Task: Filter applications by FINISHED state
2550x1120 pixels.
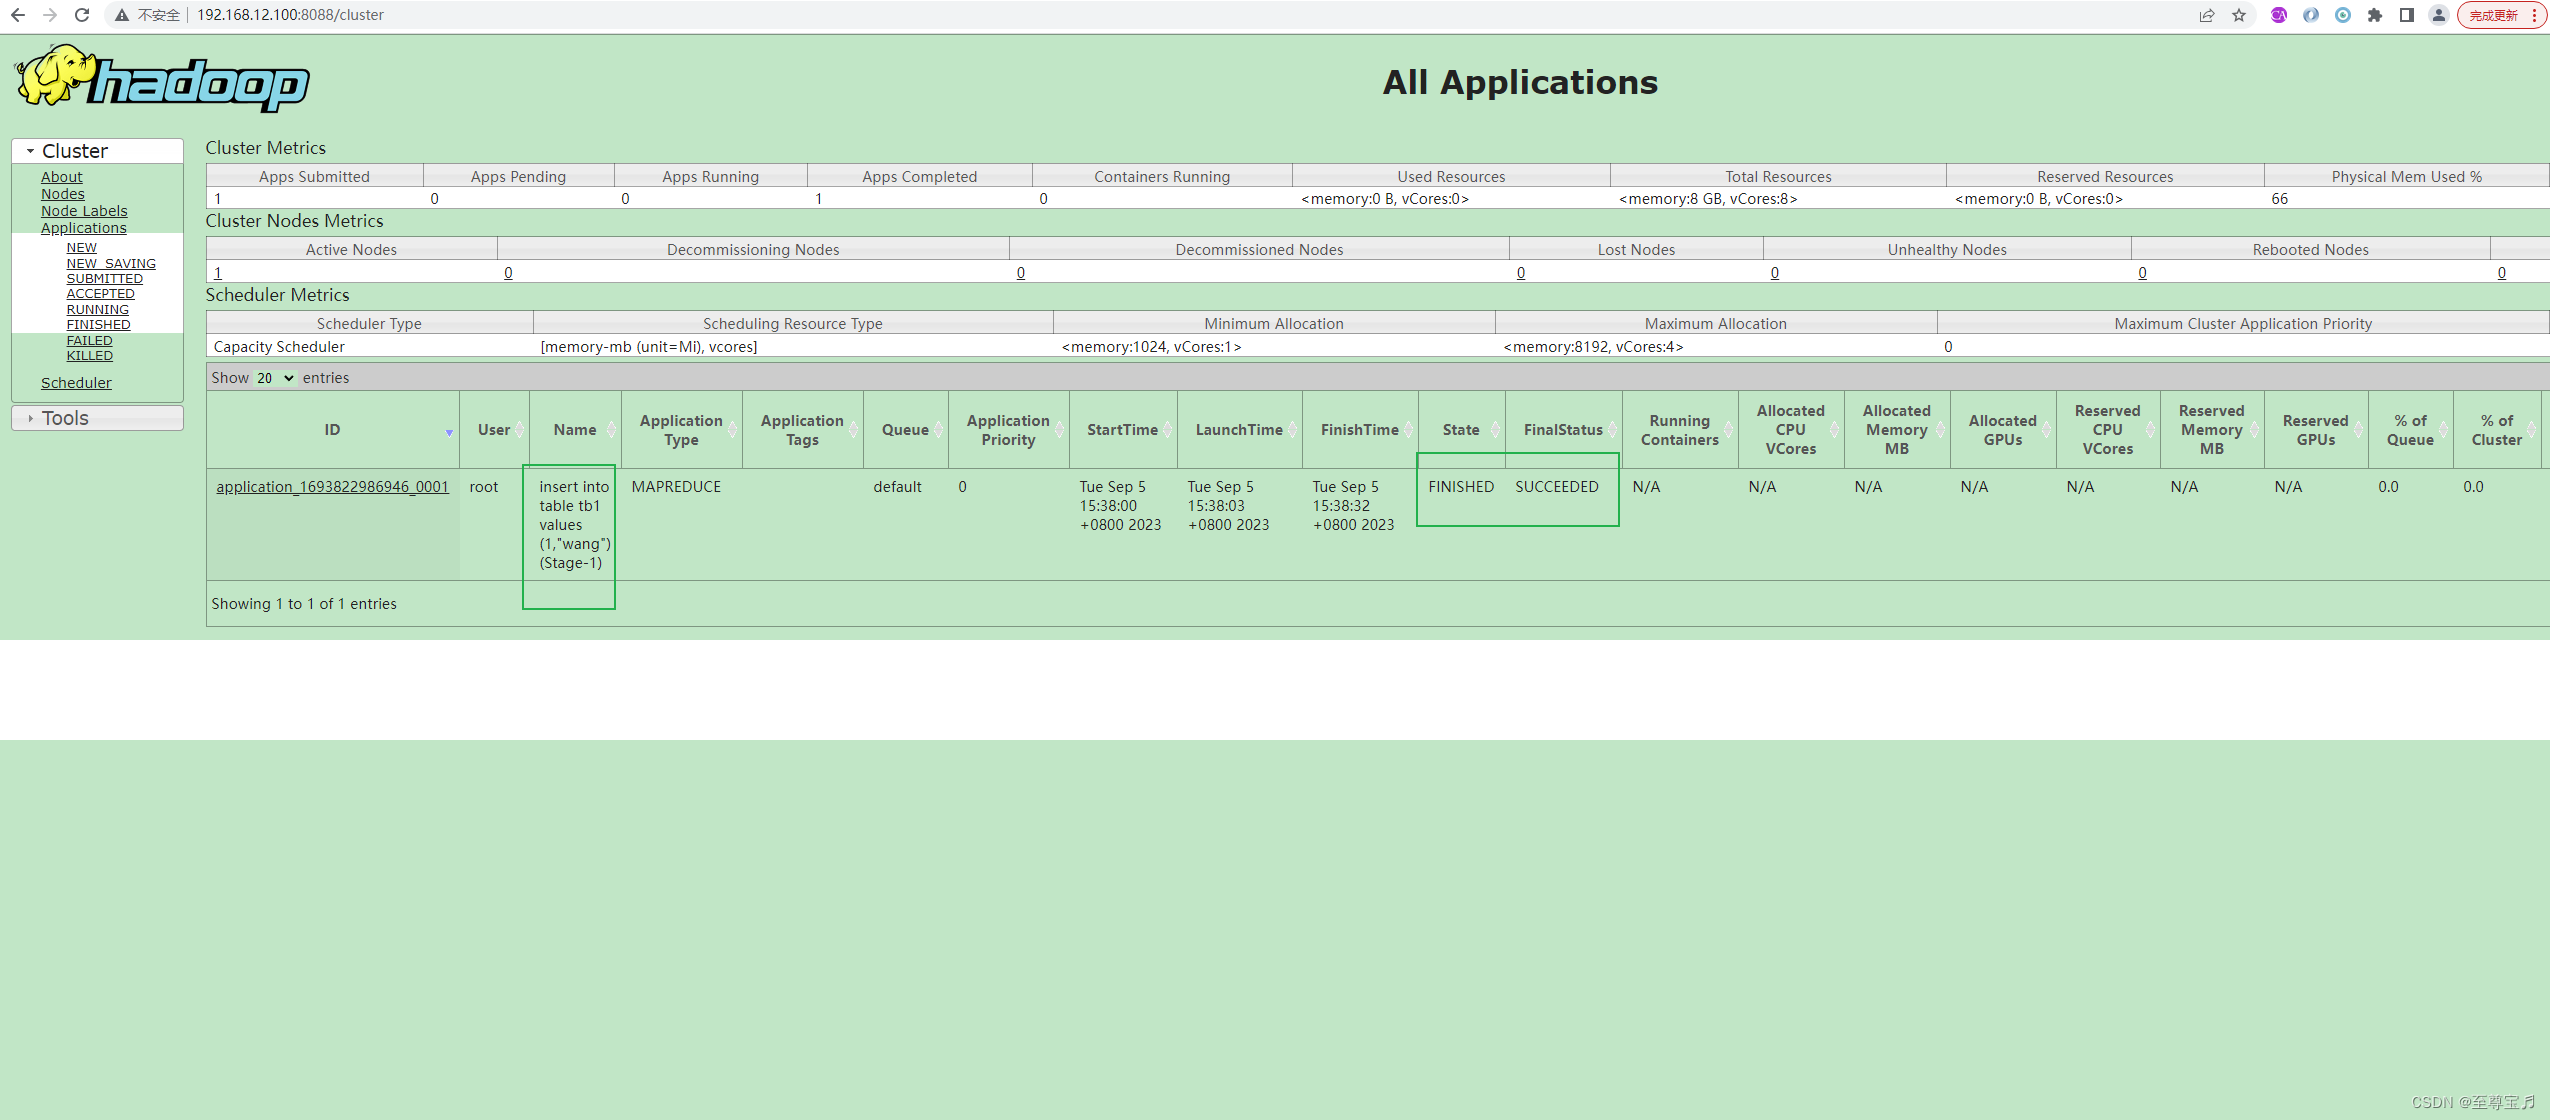Action: (x=98, y=325)
